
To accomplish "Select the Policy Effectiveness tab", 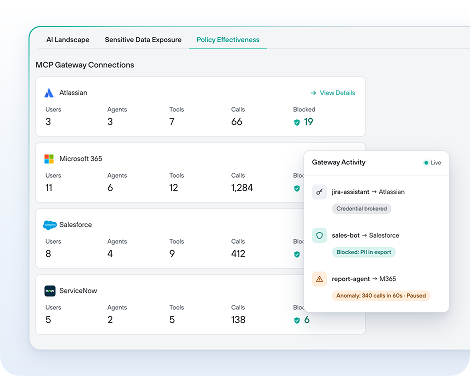I will pos(228,40).
